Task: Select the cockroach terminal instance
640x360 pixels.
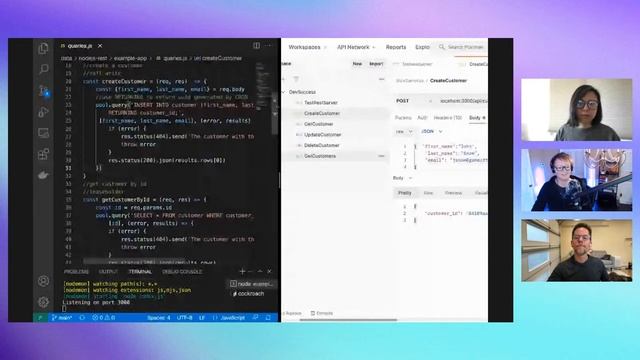Action: (249, 293)
